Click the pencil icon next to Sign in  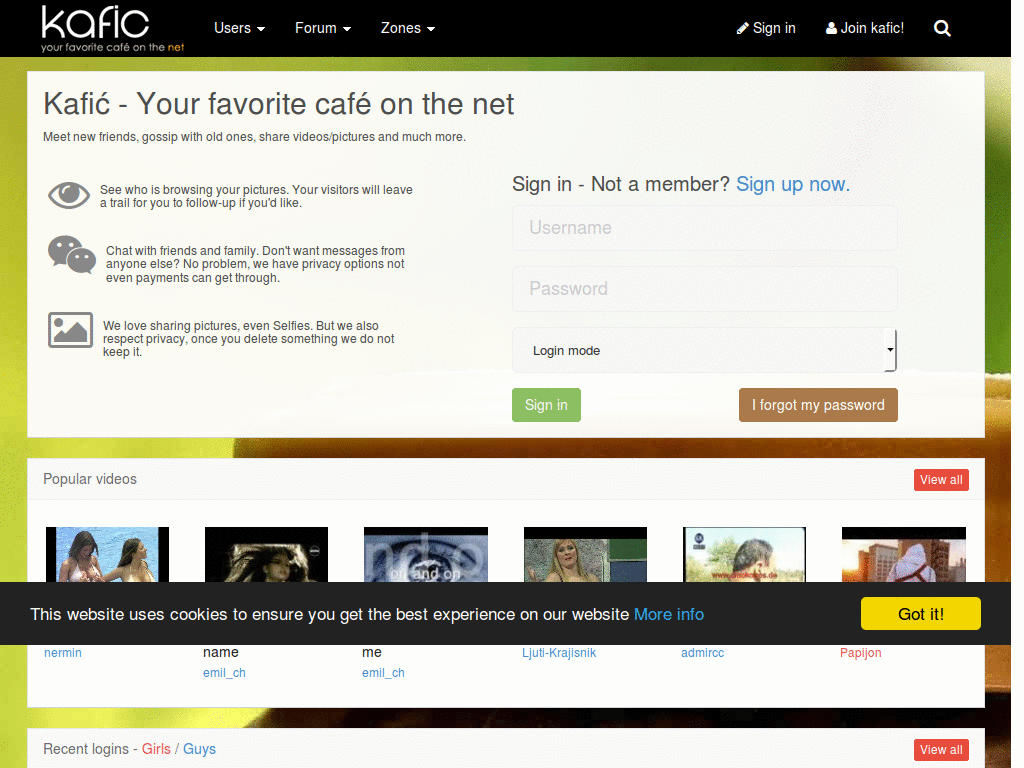click(x=743, y=28)
